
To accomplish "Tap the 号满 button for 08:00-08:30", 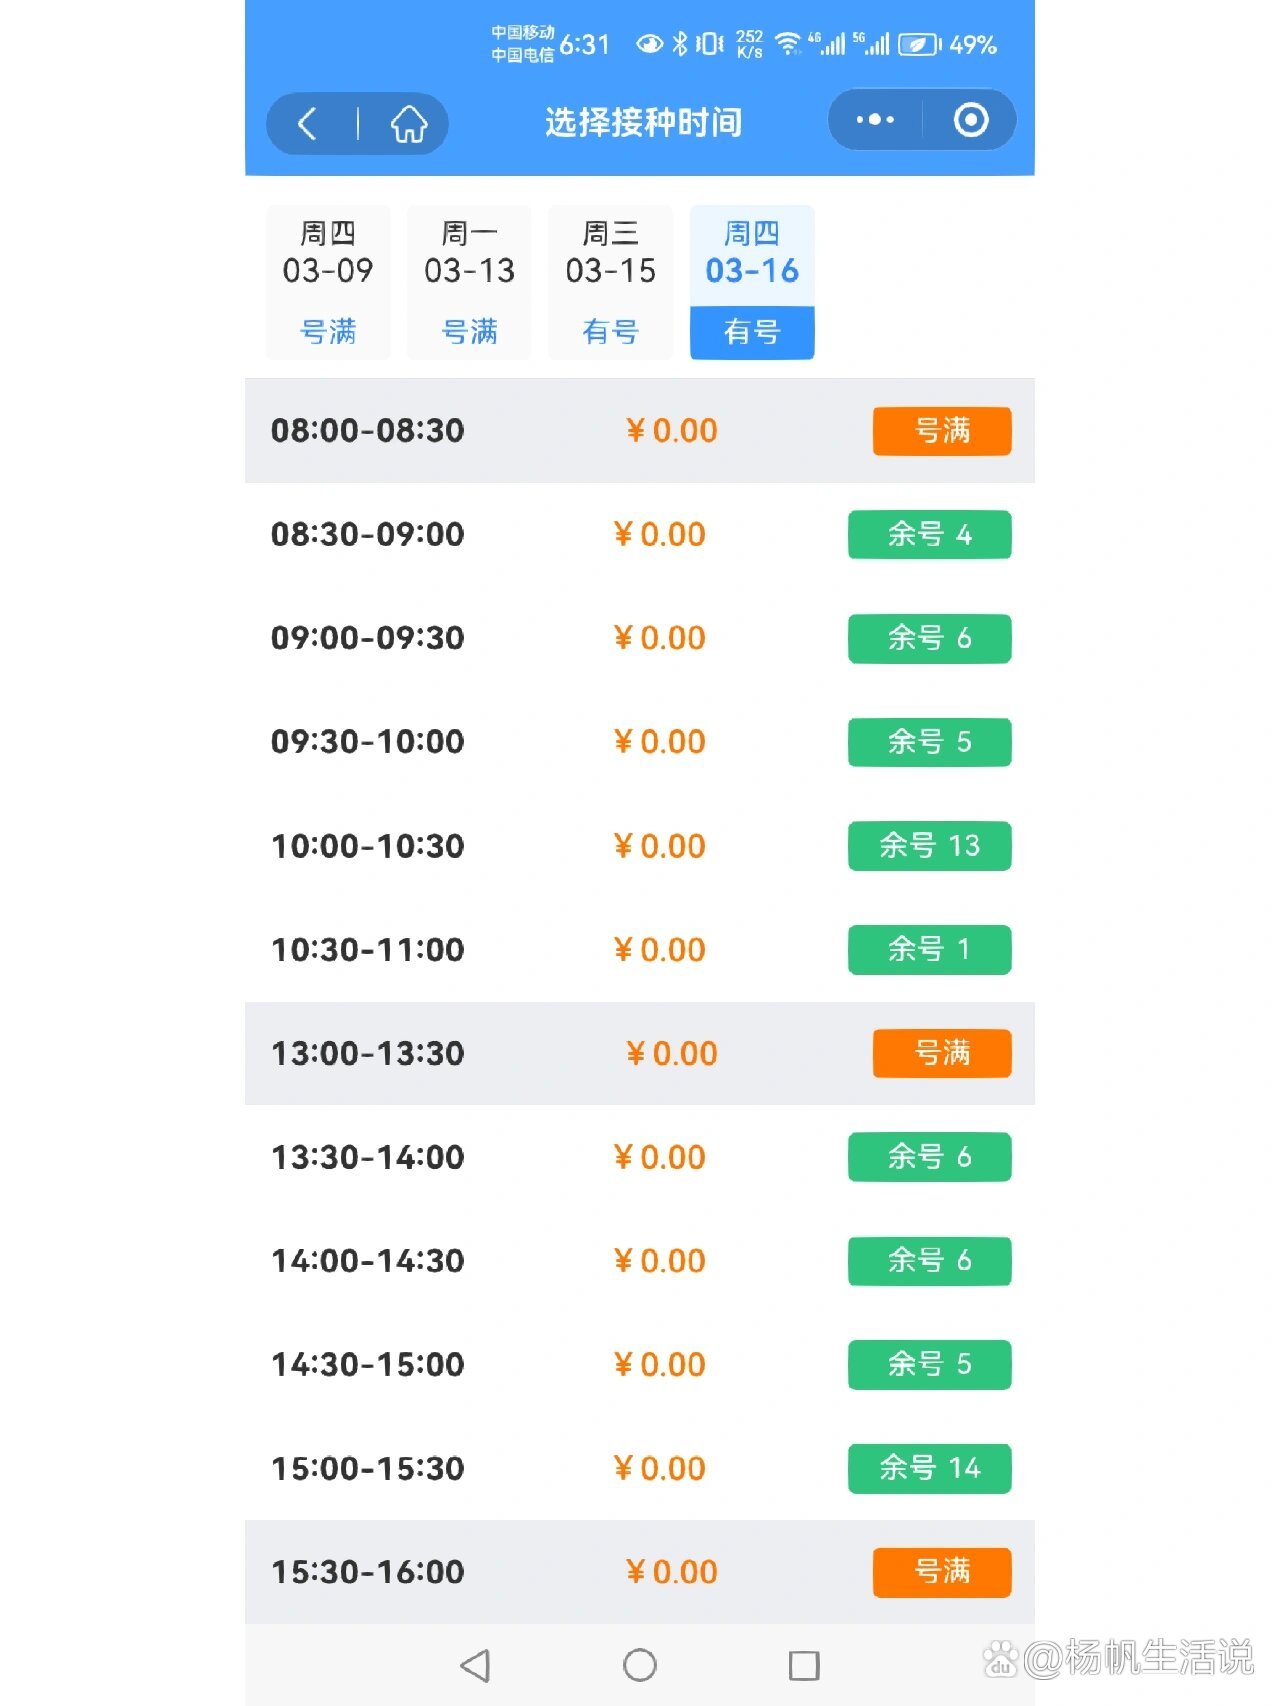I will click(x=941, y=431).
